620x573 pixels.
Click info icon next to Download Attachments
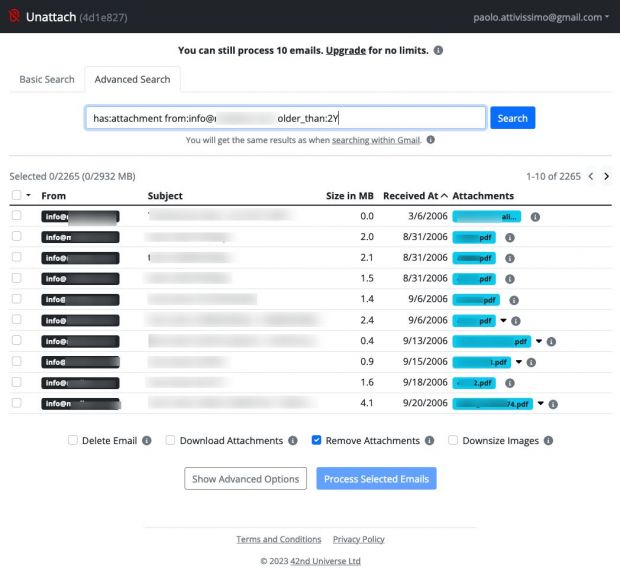point(293,441)
